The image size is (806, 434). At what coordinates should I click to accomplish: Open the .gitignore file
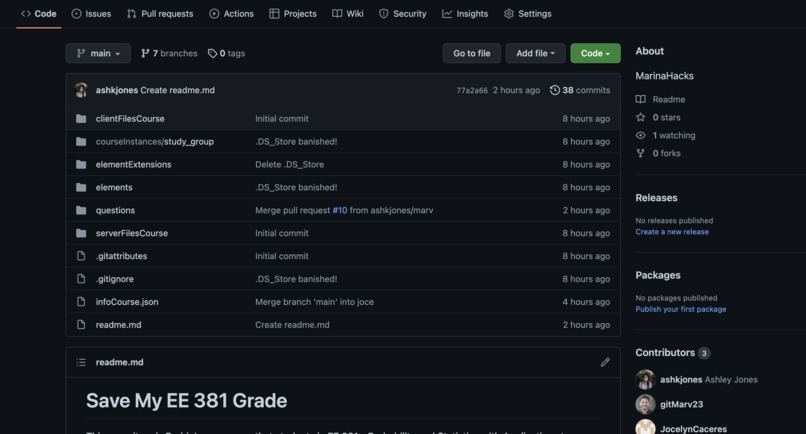coord(115,279)
